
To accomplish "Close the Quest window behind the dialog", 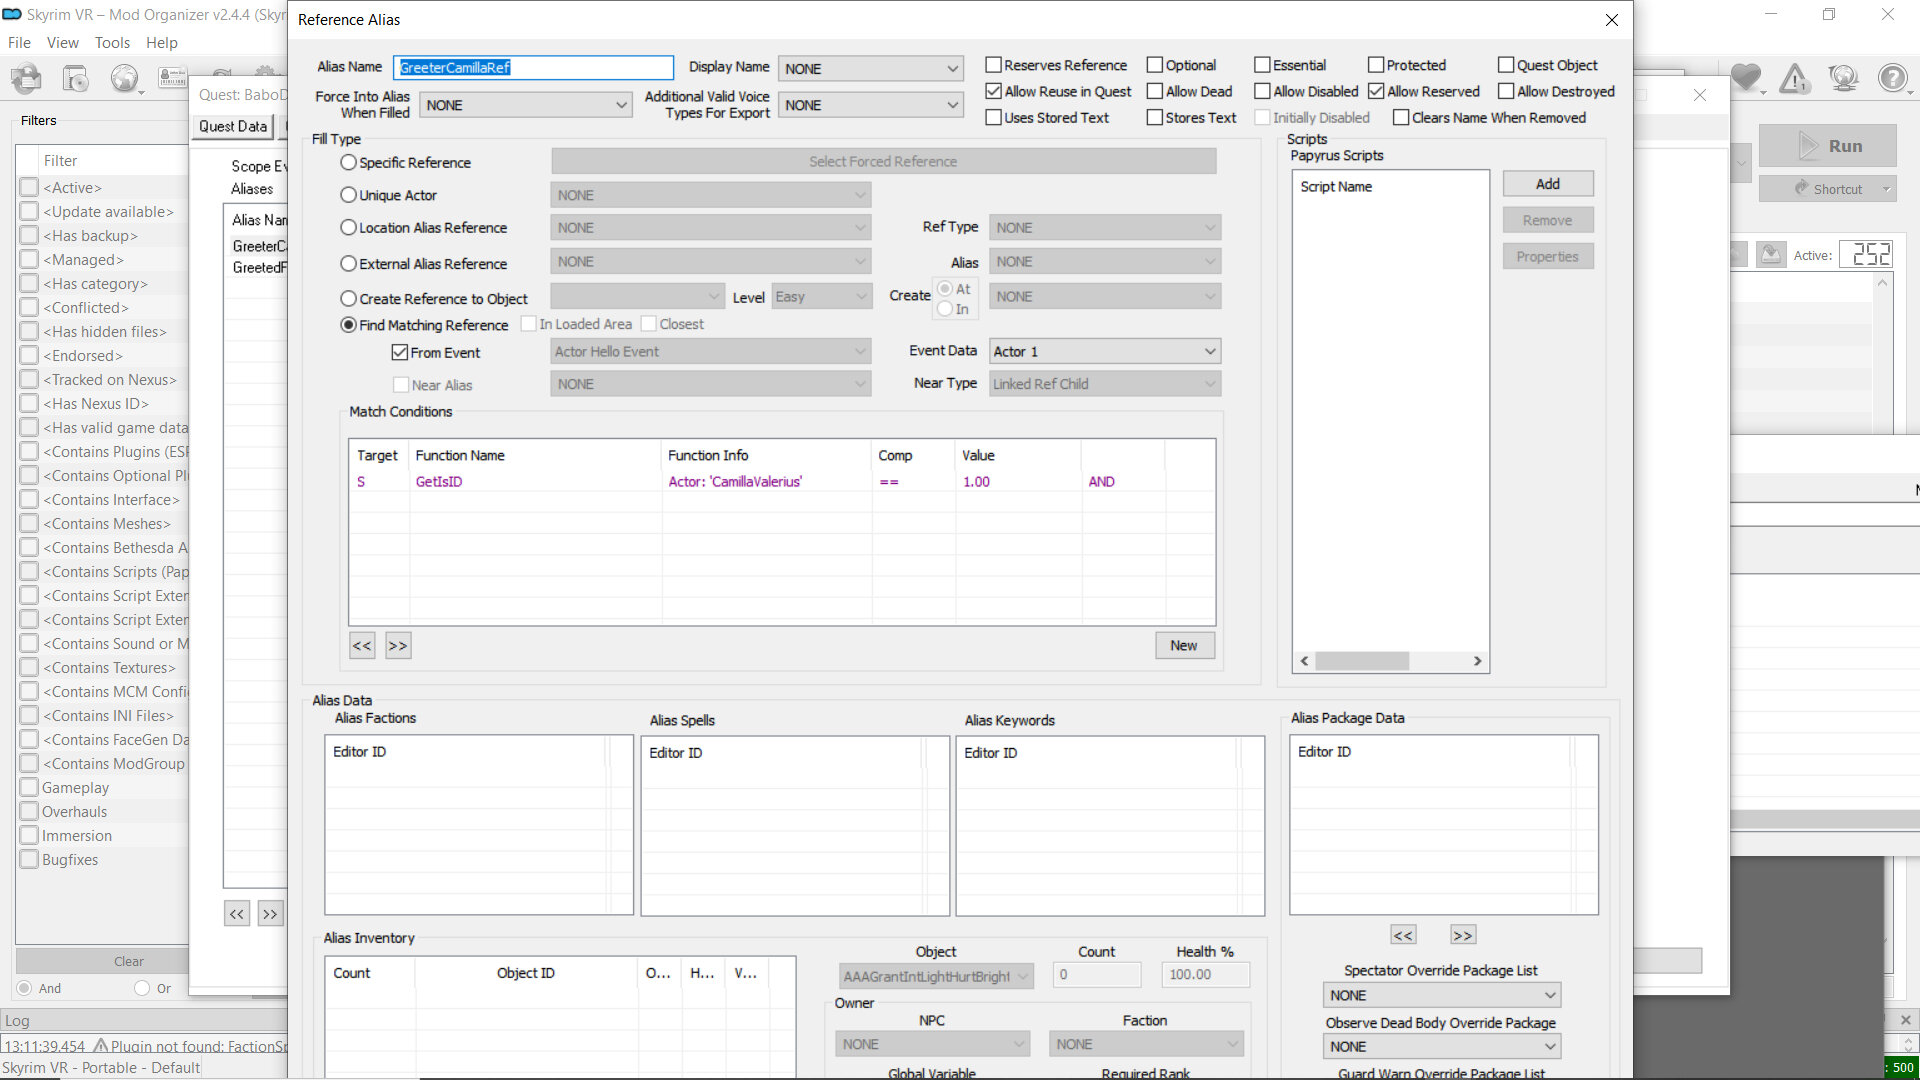I will click(1700, 95).
